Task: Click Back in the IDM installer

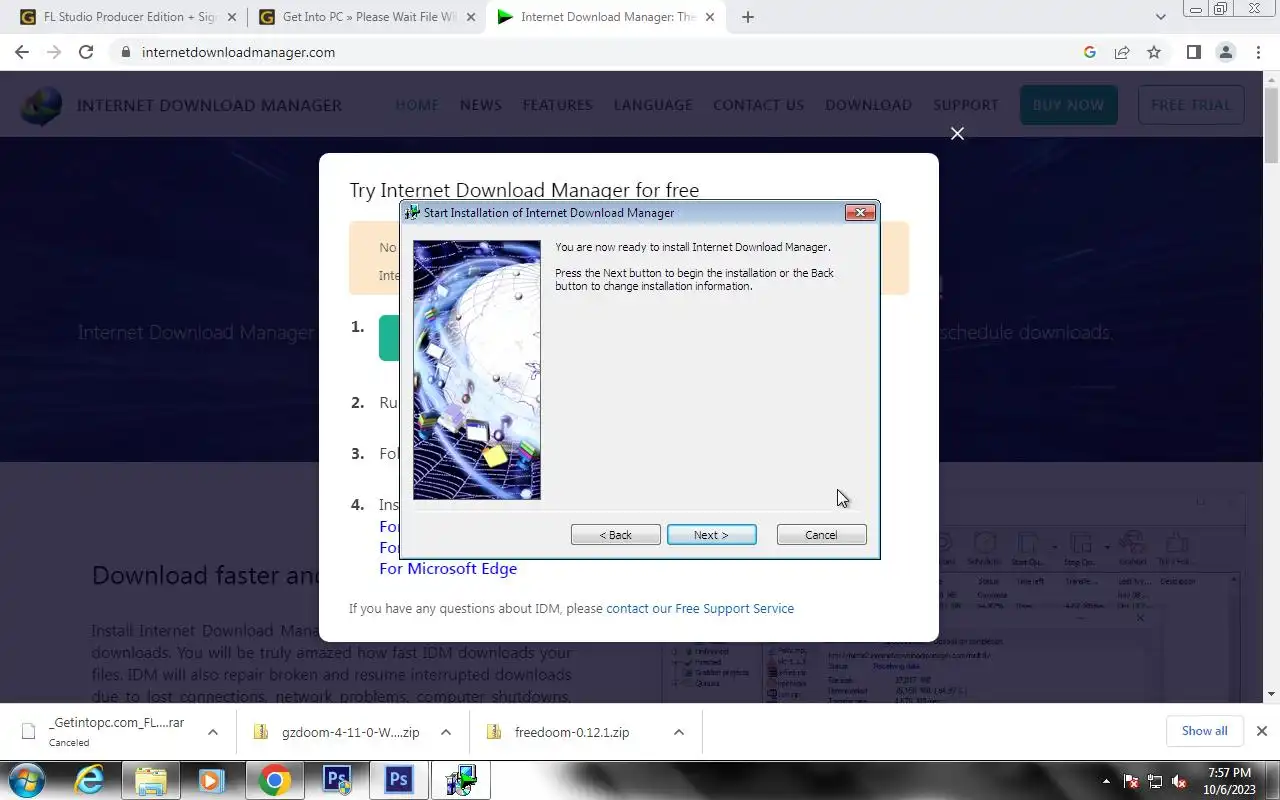Action: tap(615, 535)
